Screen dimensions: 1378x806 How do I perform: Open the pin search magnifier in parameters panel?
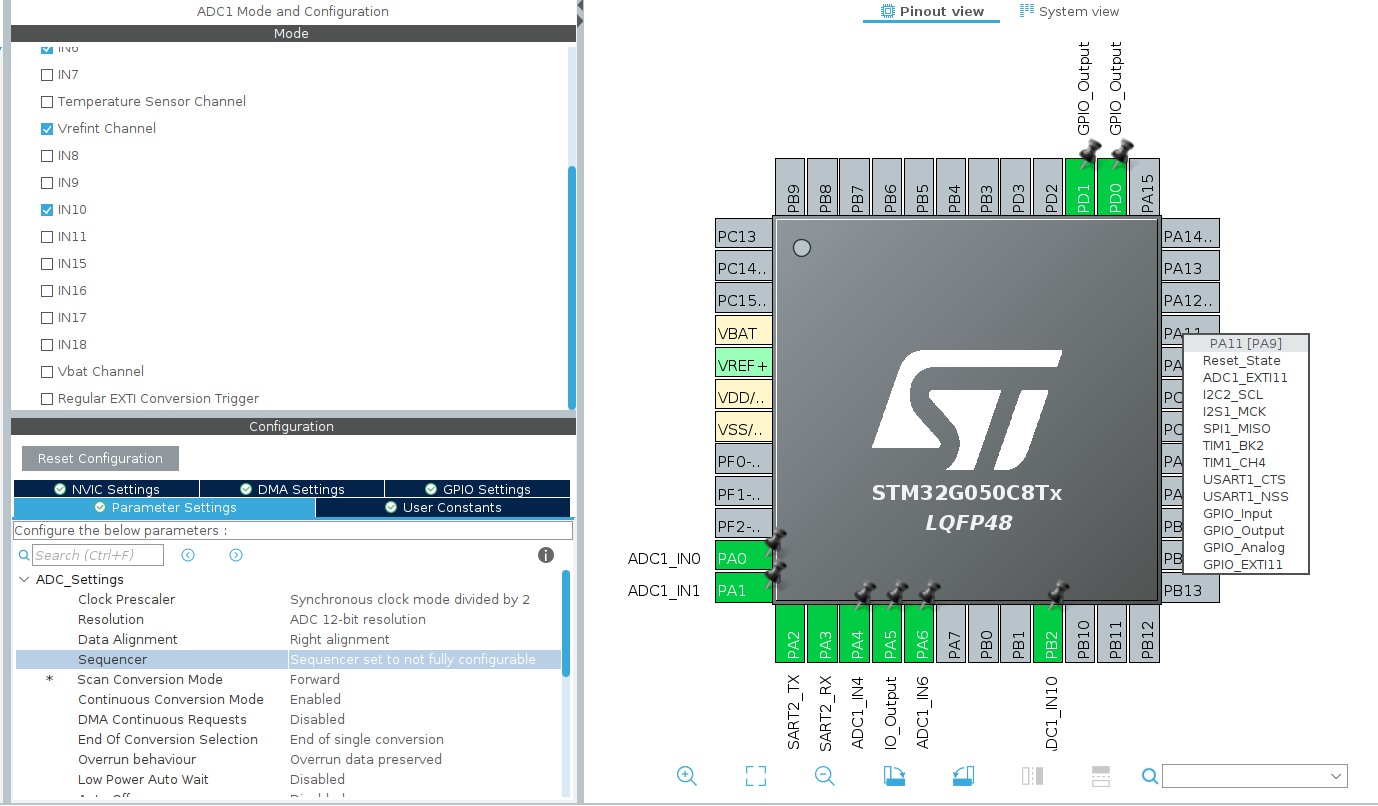click(22, 555)
